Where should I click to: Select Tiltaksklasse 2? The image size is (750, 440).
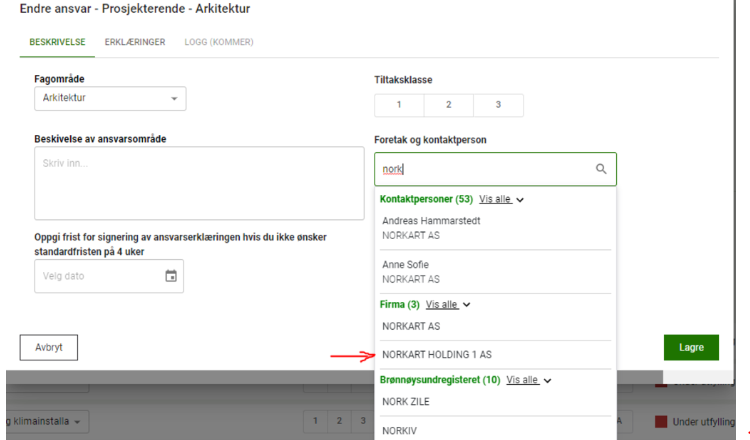448,105
